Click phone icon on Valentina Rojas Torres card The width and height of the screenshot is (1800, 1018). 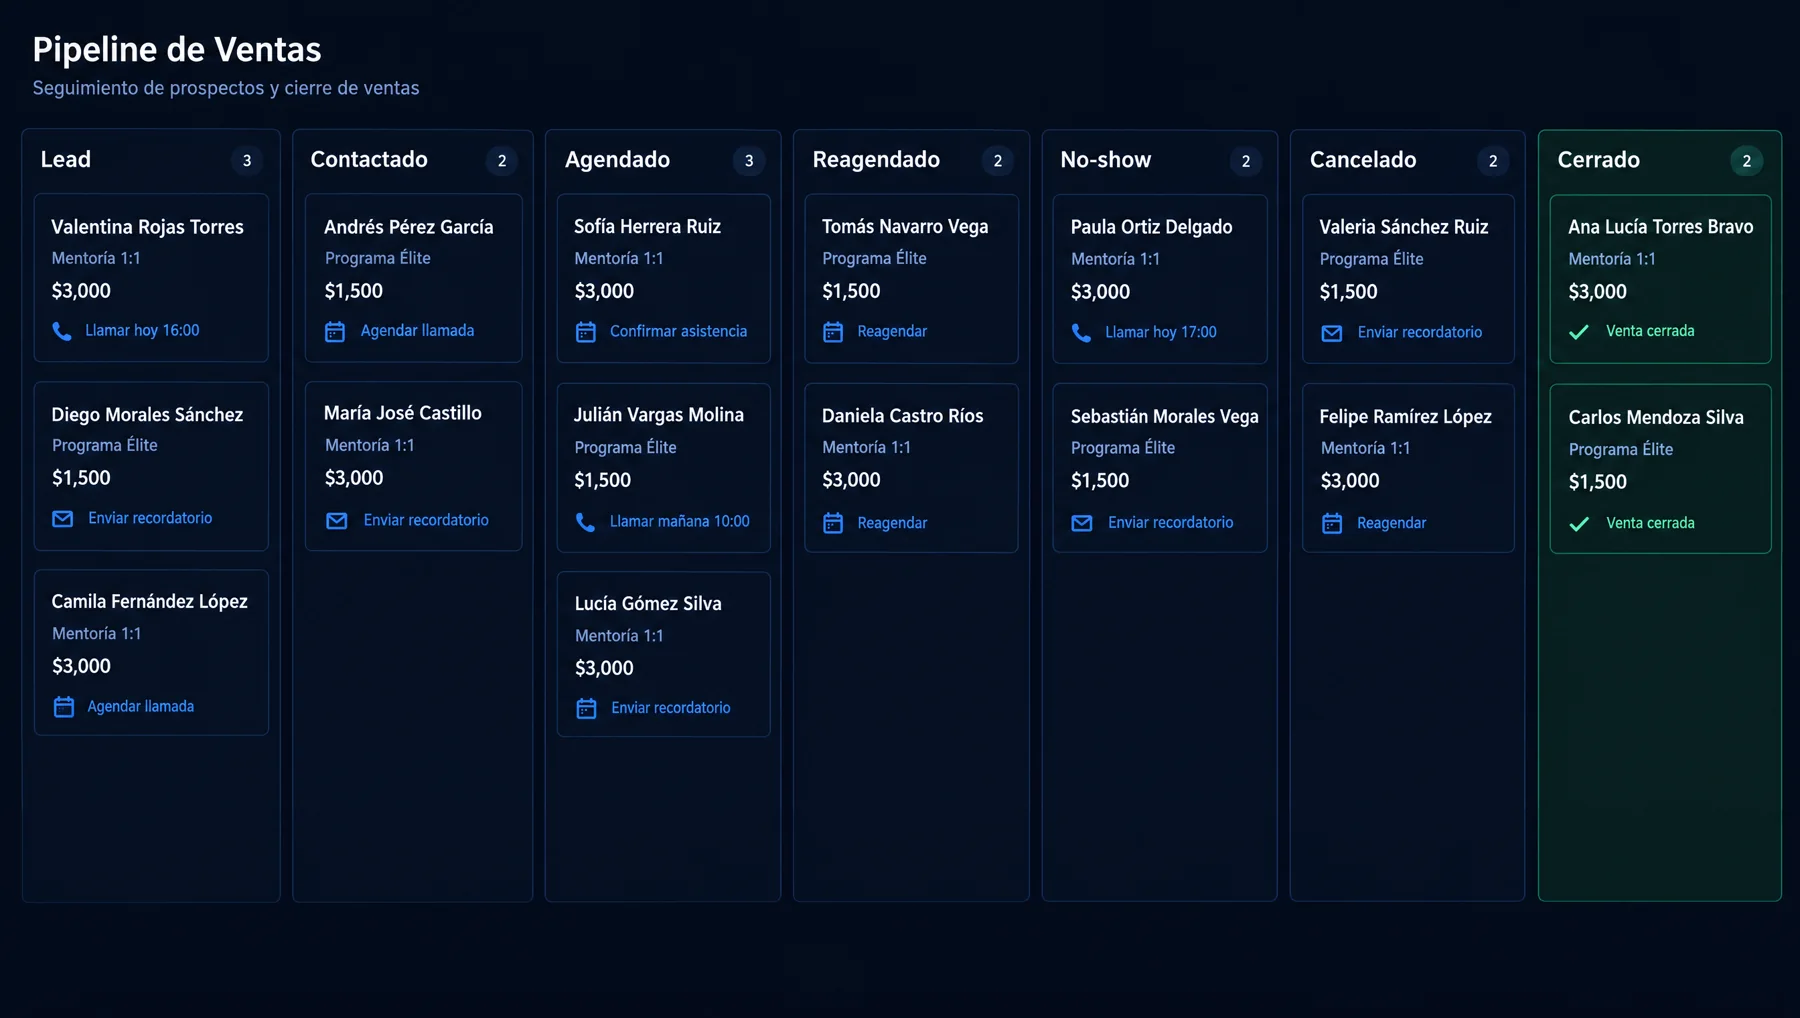pos(62,331)
